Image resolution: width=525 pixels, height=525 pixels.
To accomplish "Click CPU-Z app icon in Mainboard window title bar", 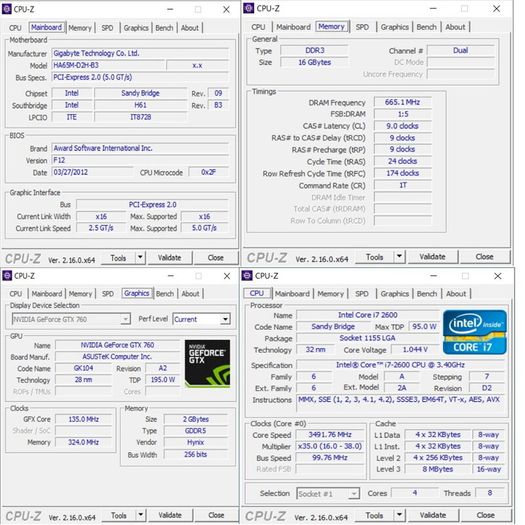I will (x=7, y=9).
